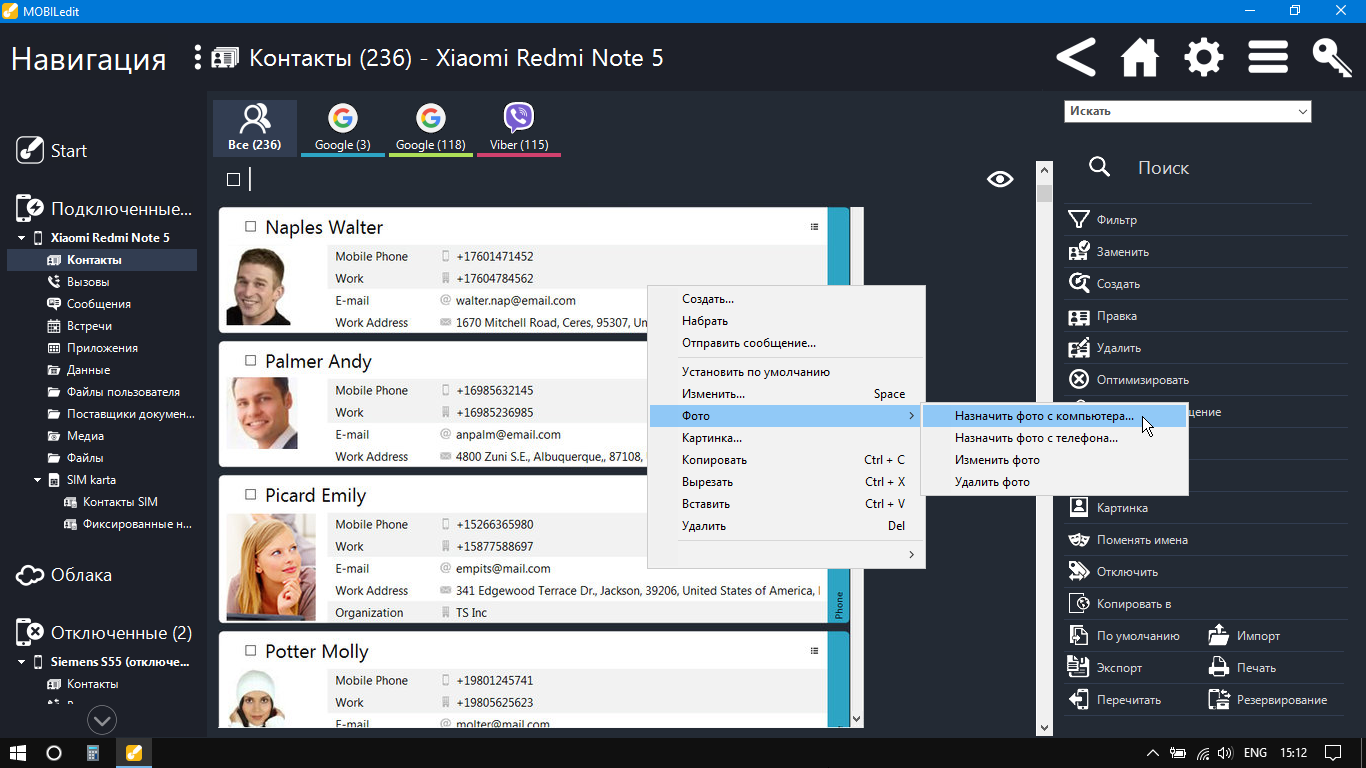Open the three-dot menu beside Контакты title
This screenshot has width=1366, height=768.
coord(198,57)
